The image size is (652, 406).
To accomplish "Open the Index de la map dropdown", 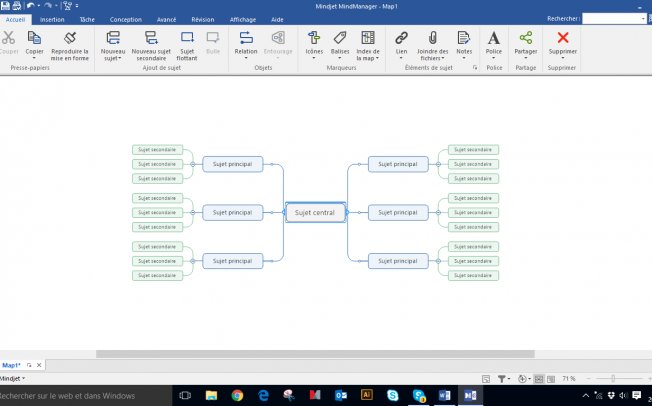I will (368, 58).
